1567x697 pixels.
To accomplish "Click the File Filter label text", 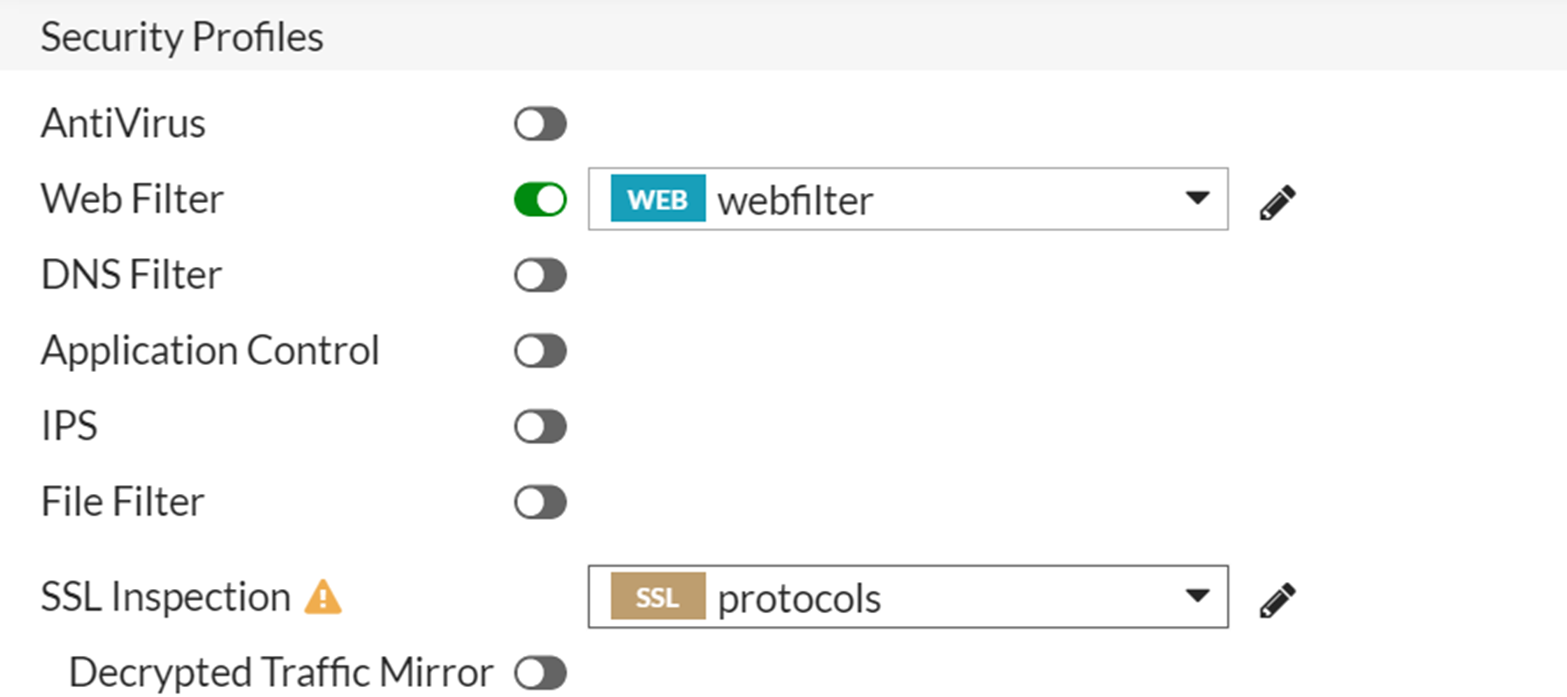I will [x=122, y=502].
